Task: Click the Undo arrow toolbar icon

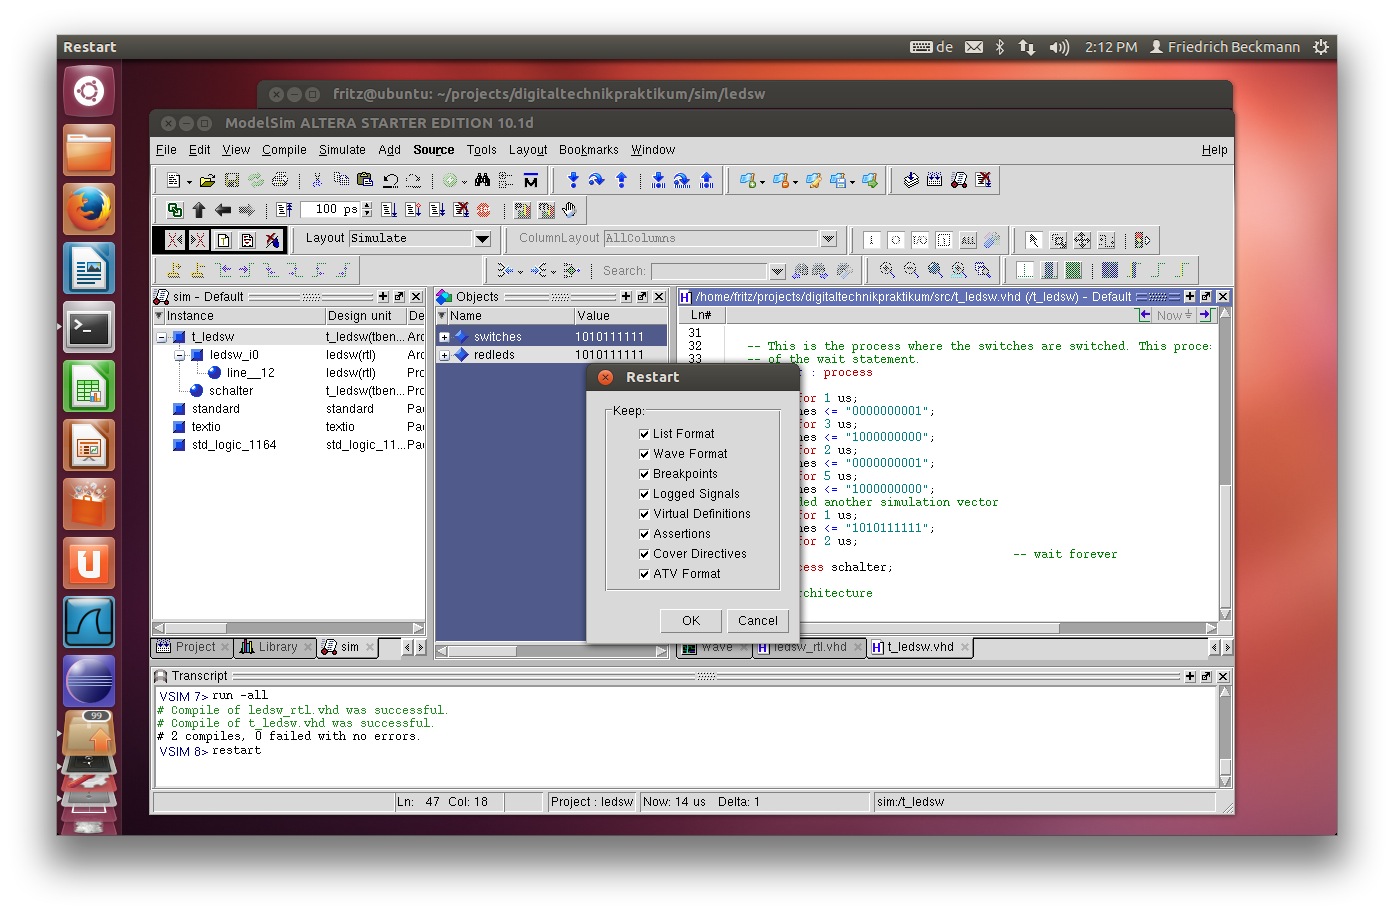Action: click(390, 181)
